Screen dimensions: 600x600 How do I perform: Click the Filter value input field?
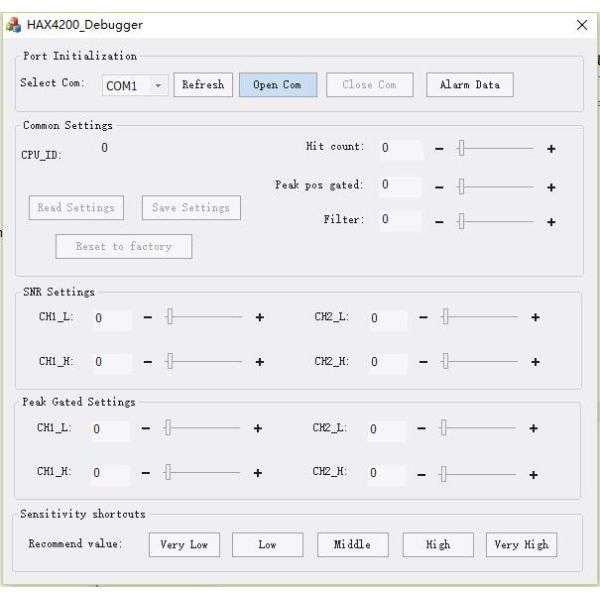(401, 220)
